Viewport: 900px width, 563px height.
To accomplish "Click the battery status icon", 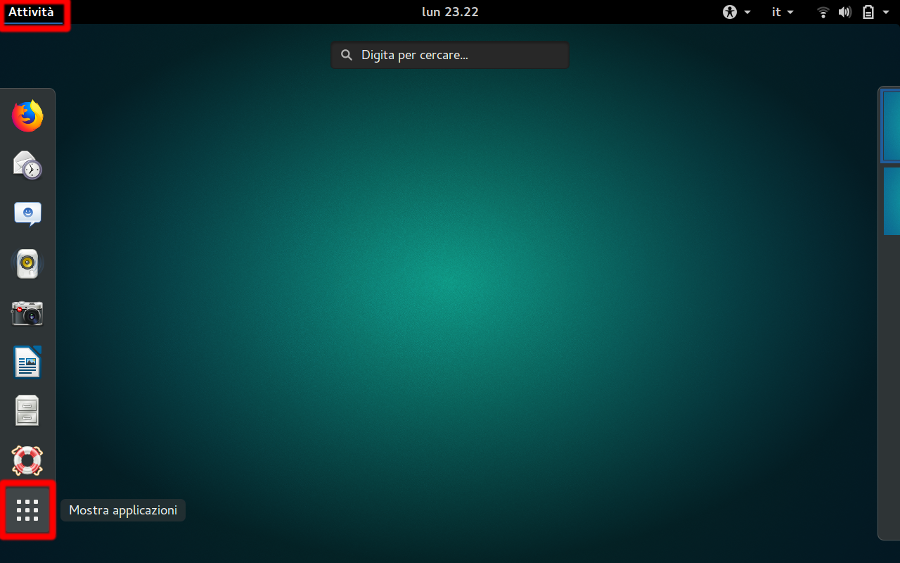I will coord(868,12).
